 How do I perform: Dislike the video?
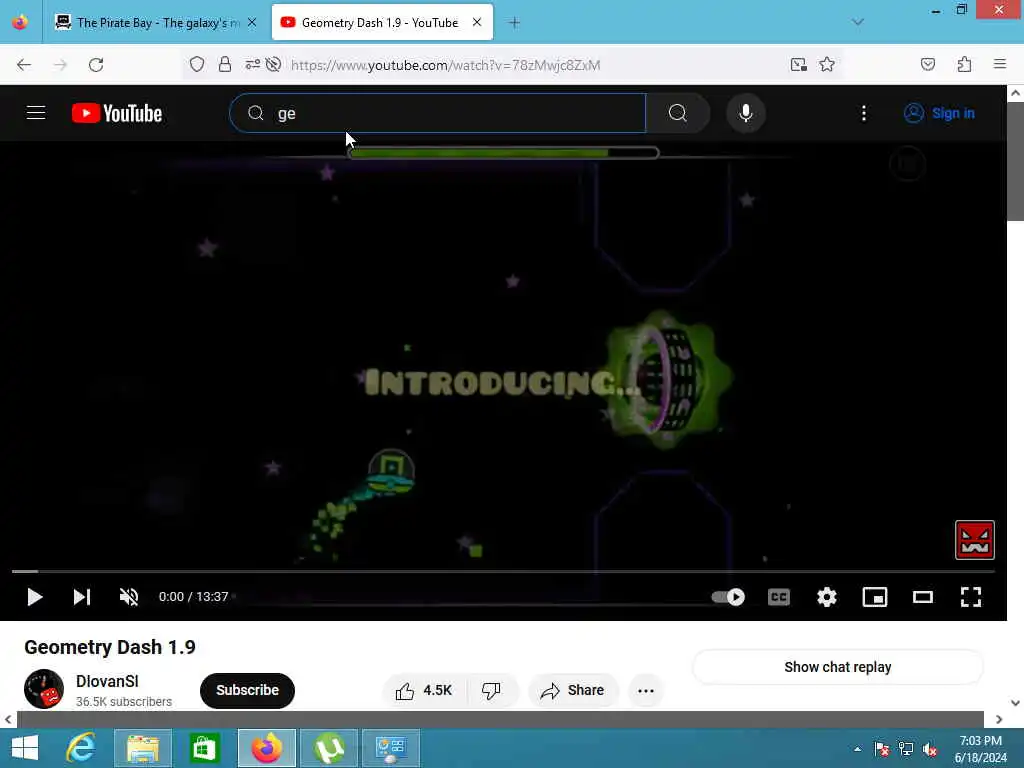[491, 690]
